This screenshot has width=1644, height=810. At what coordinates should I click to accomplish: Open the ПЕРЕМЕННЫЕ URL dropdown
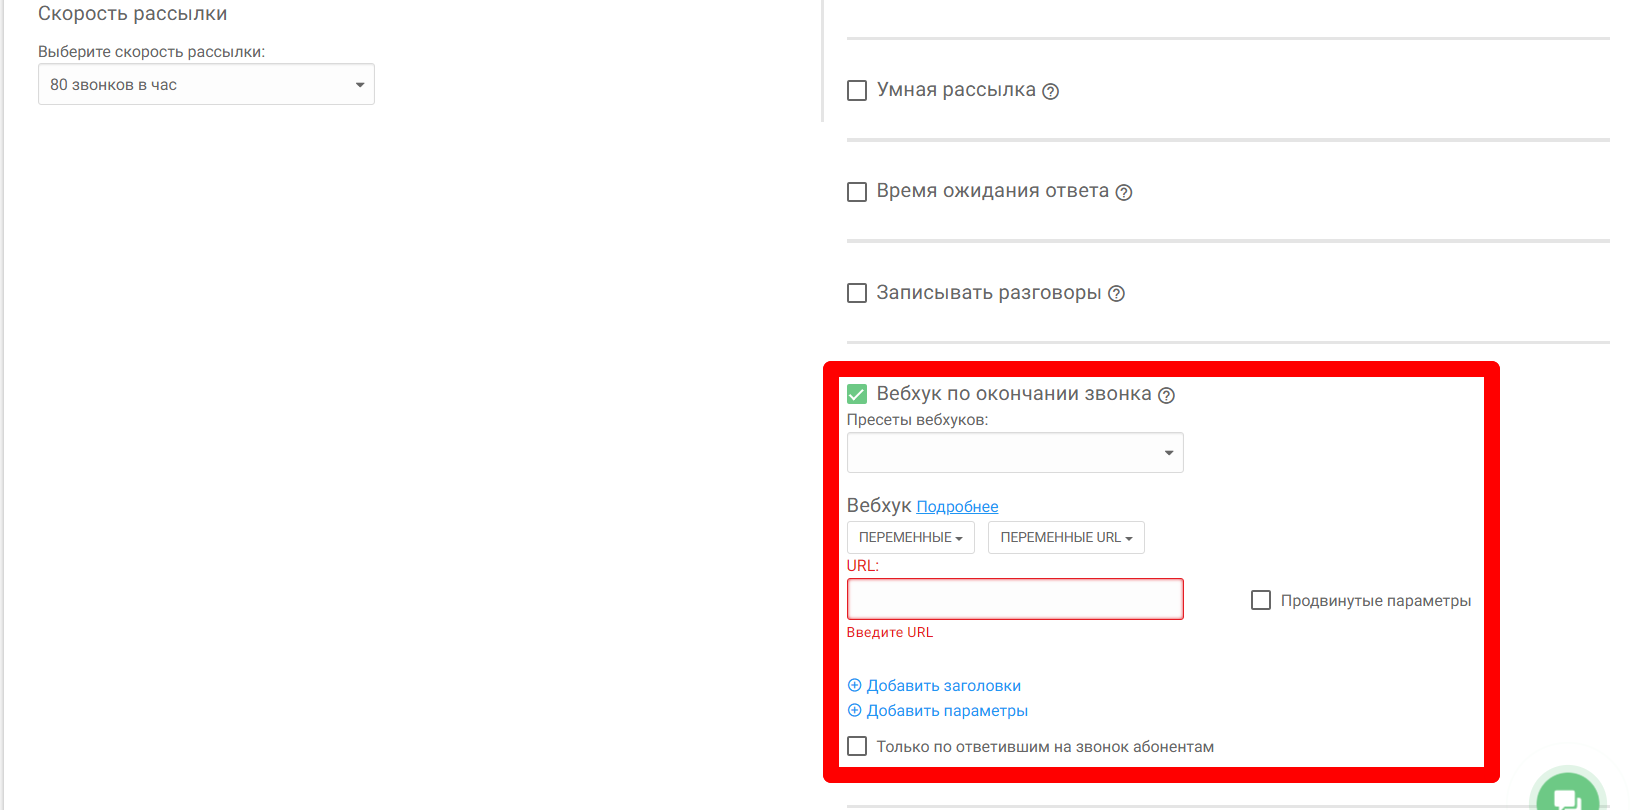1066,538
